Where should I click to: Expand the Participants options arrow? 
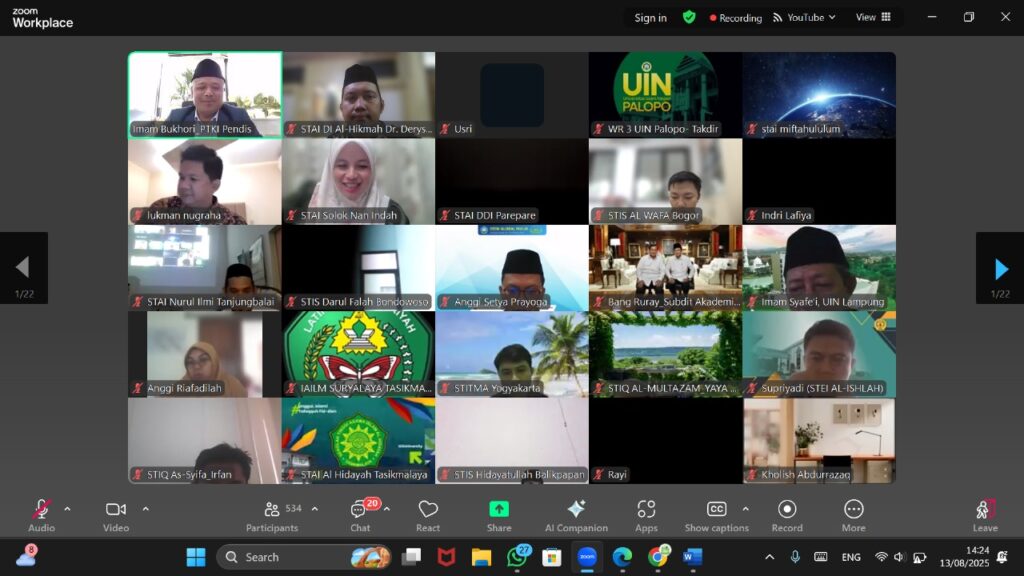pos(315,509)
